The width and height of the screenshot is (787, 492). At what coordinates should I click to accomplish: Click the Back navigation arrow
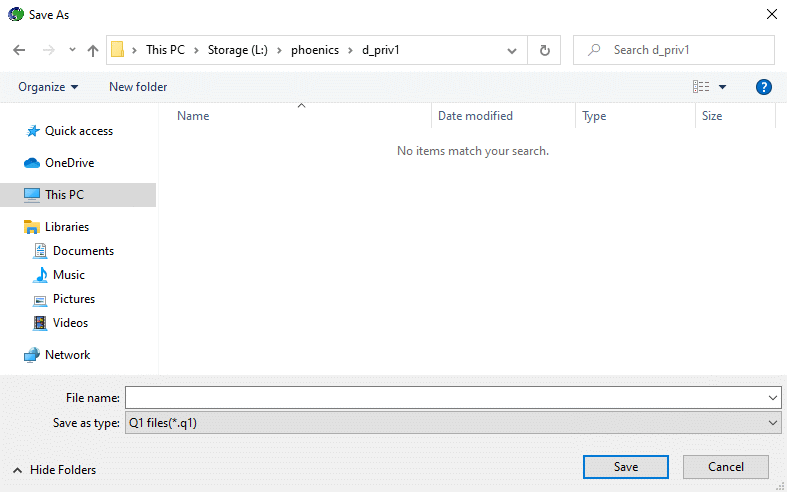tap(19, 50)
